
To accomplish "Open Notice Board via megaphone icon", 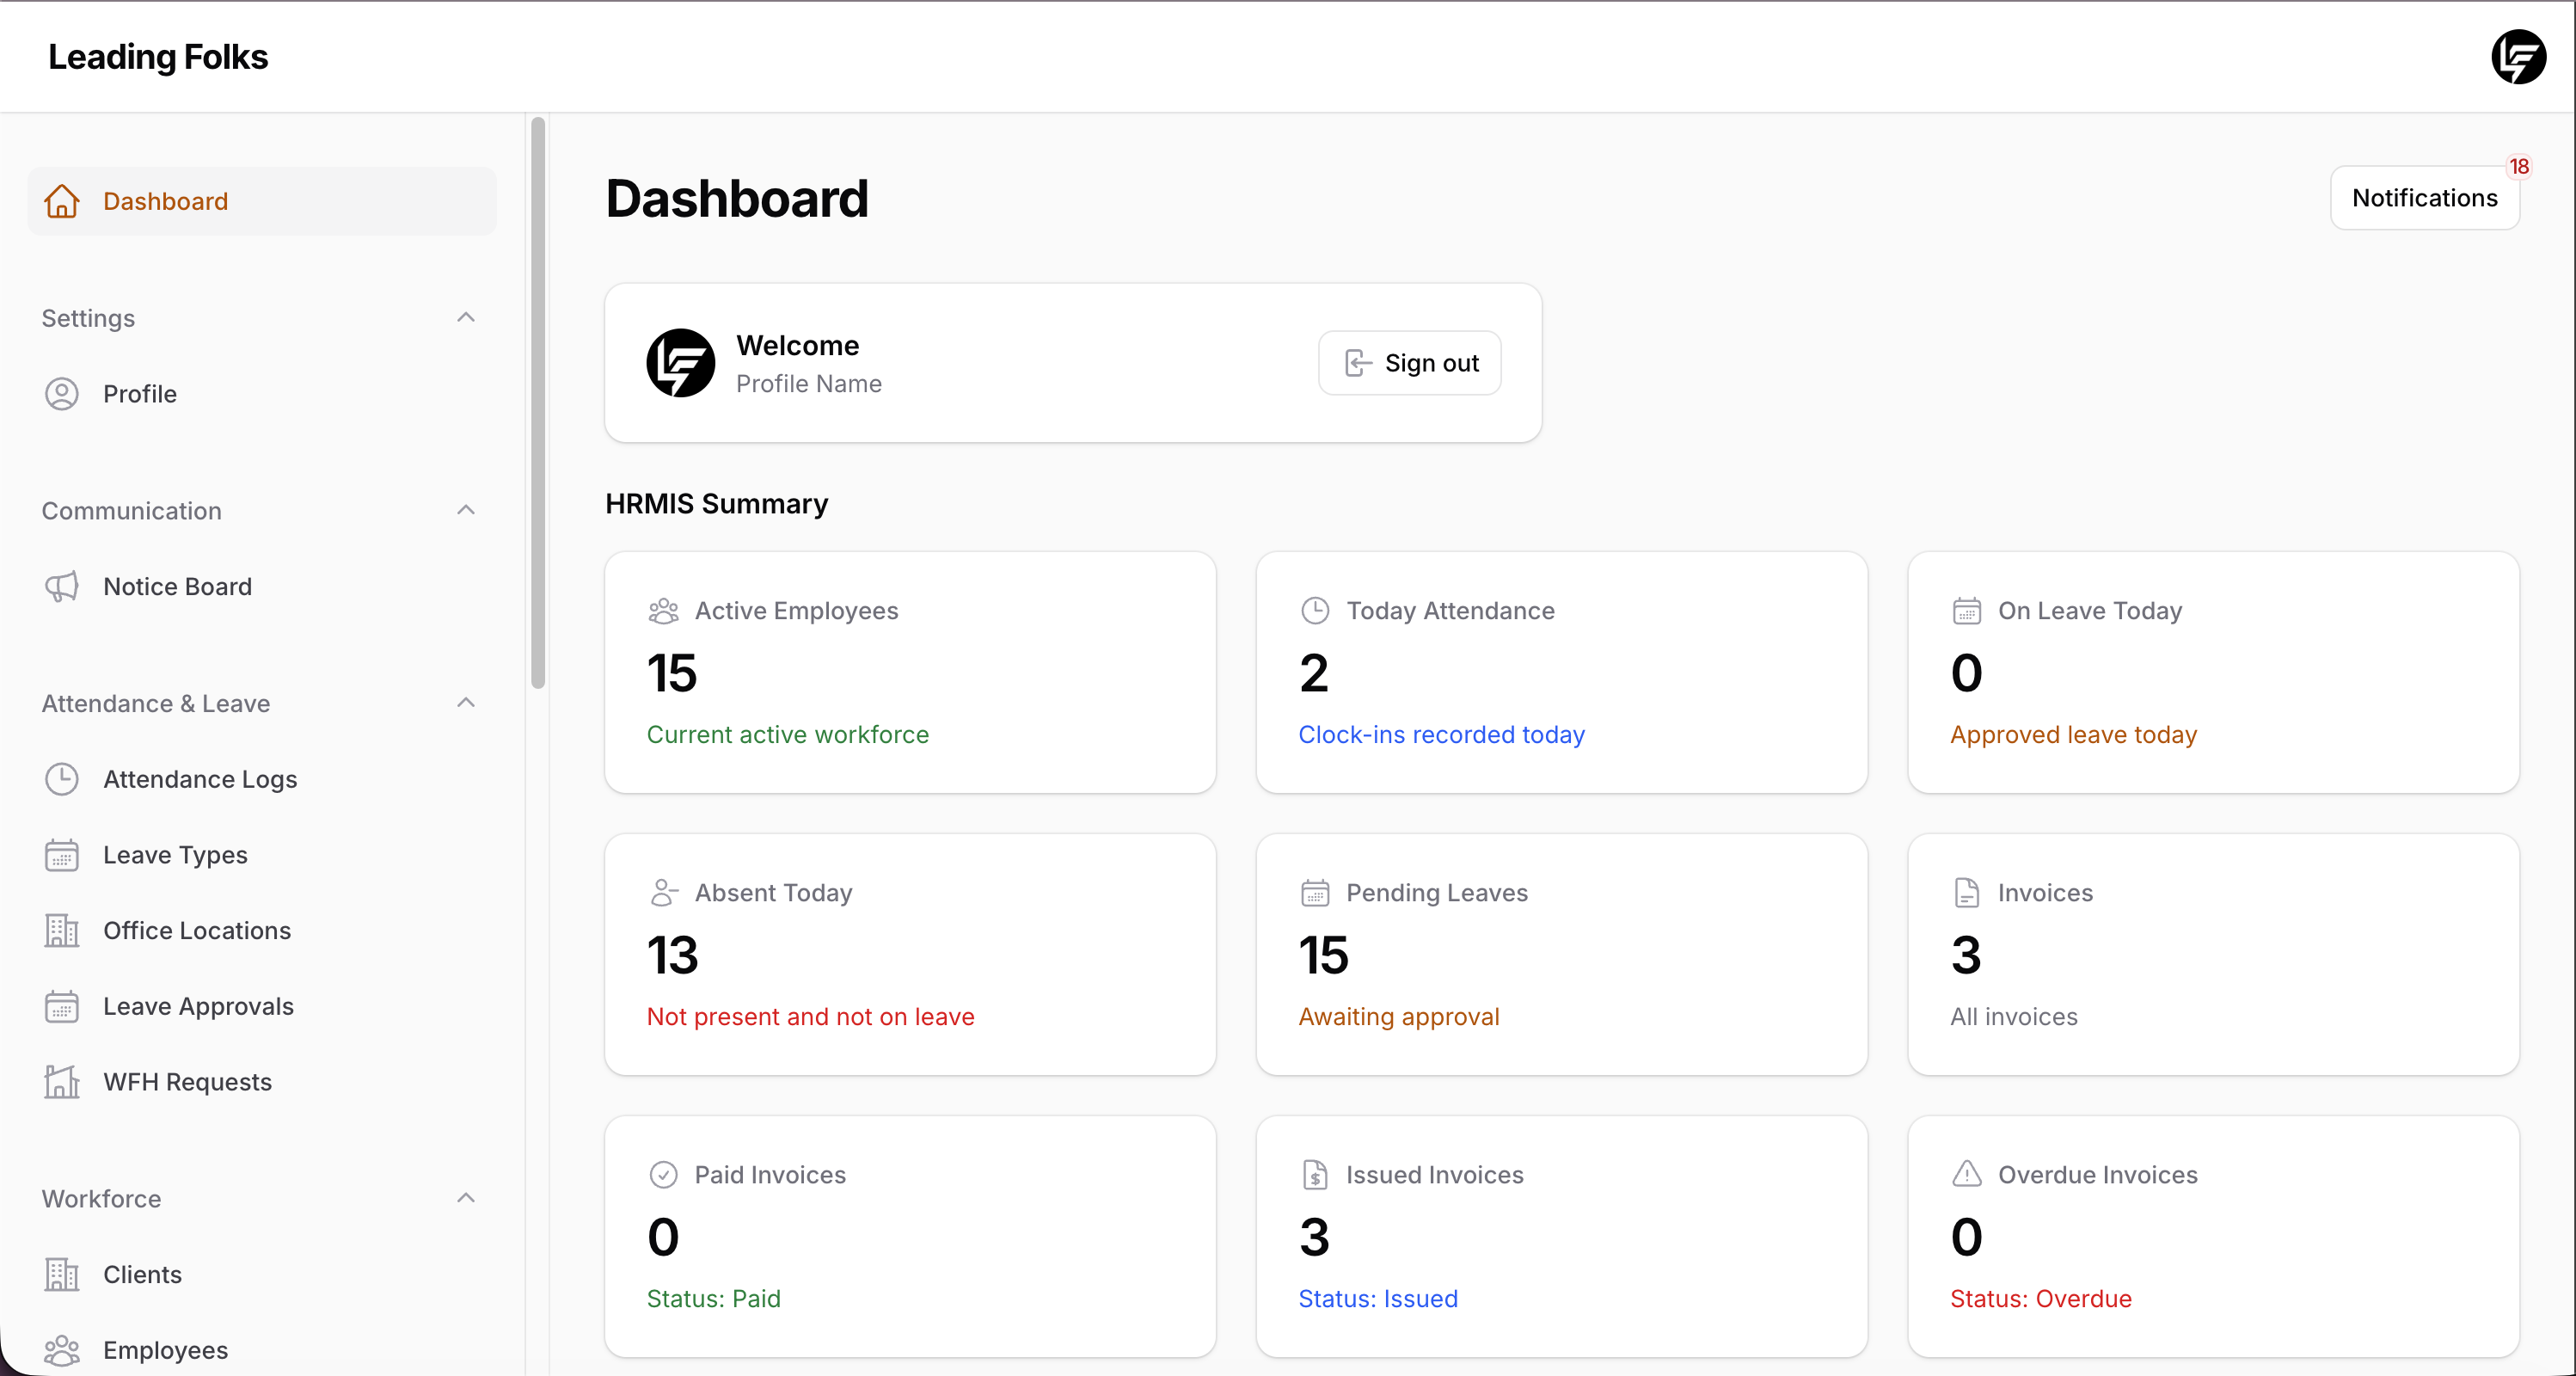I will tap(61, 586).
